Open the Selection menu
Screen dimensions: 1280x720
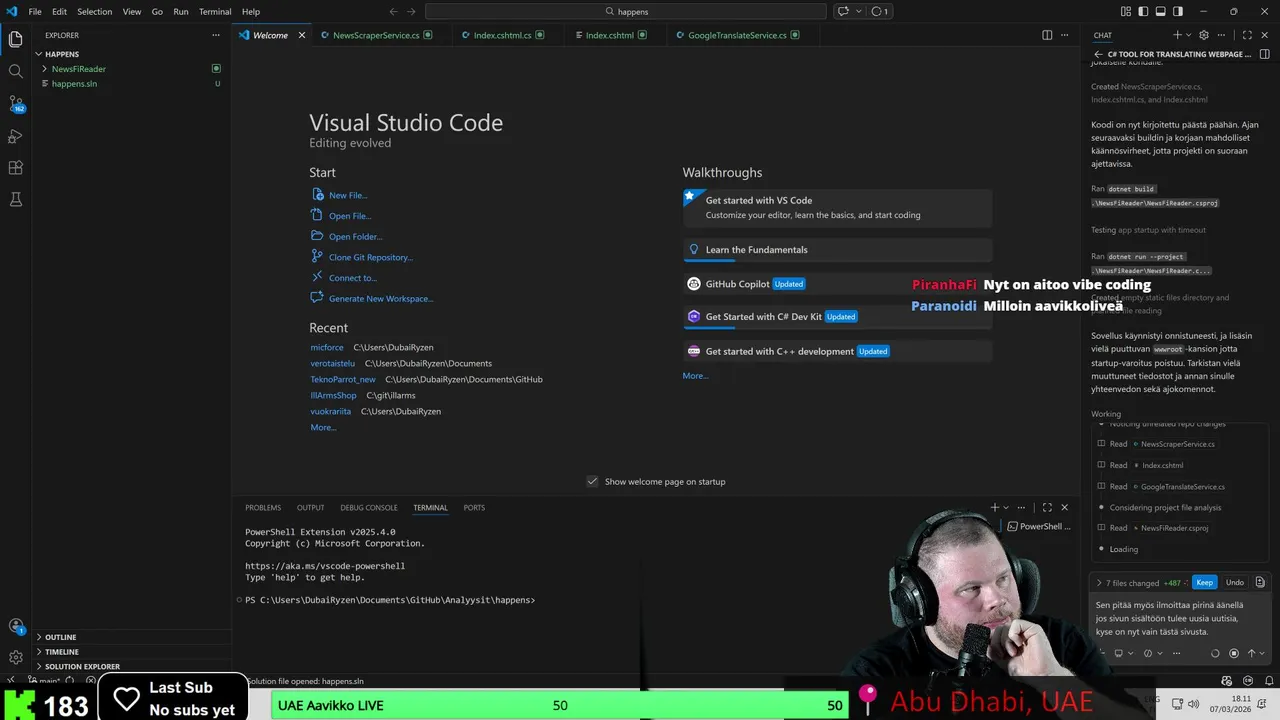(95, 11)
